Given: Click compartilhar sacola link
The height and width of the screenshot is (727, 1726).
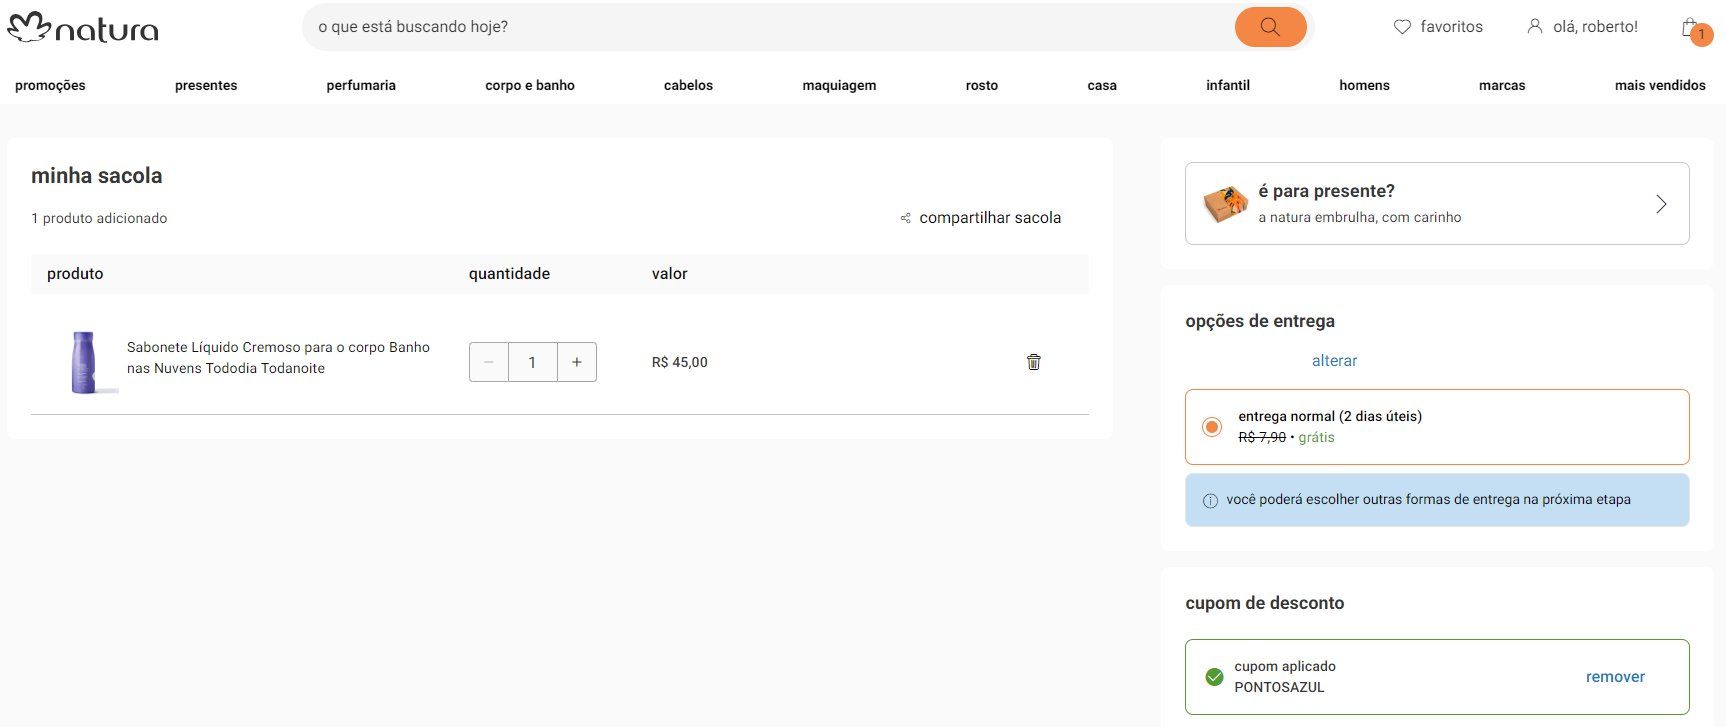Looking at the screenshot, I should click(x=990, y=218).
